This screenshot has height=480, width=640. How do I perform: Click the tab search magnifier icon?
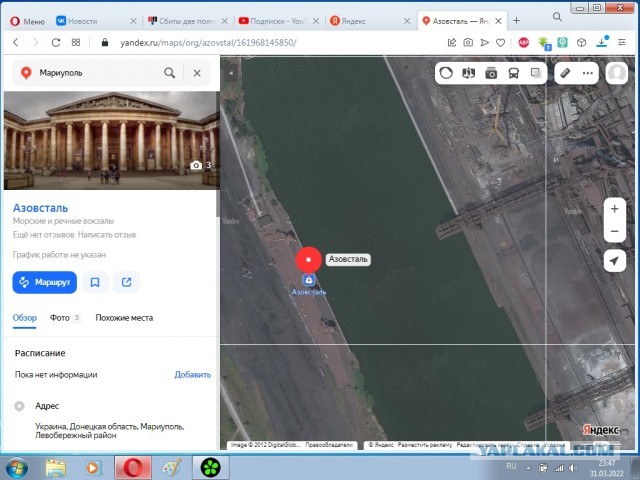557,17
